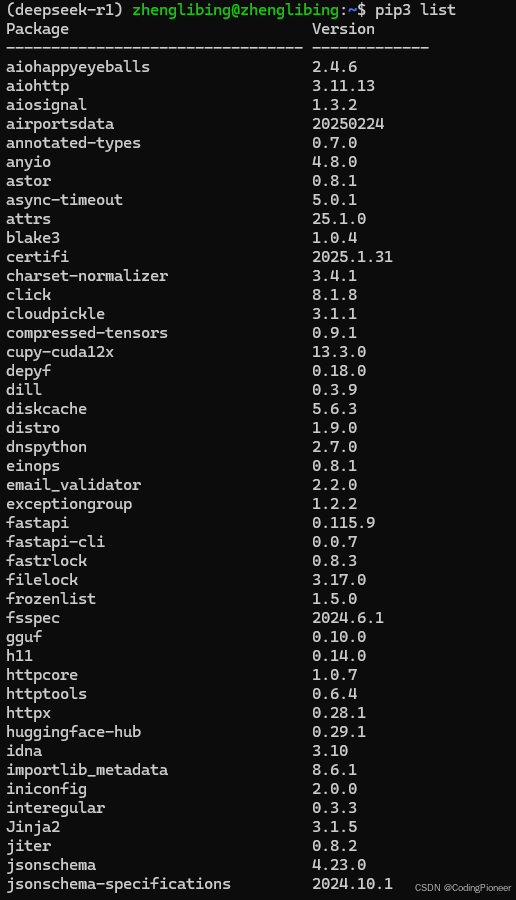Click the deepseek-r1 environment prompt prefix
516x900 pixels.
(x=64, y=10)
